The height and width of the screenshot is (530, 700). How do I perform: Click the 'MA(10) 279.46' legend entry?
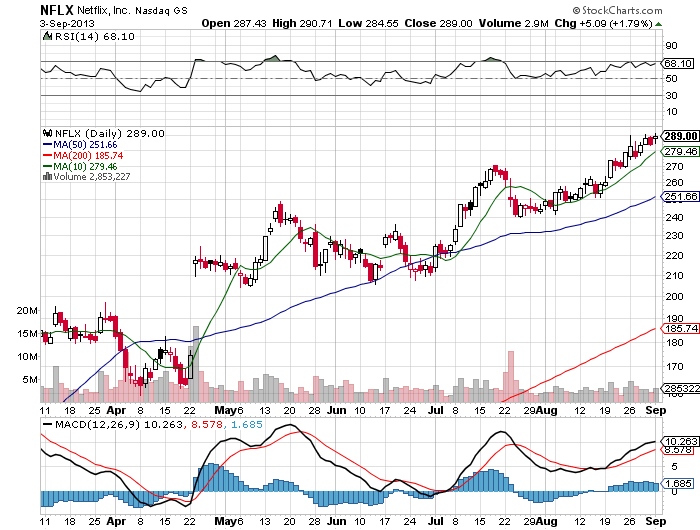[85, 167]
